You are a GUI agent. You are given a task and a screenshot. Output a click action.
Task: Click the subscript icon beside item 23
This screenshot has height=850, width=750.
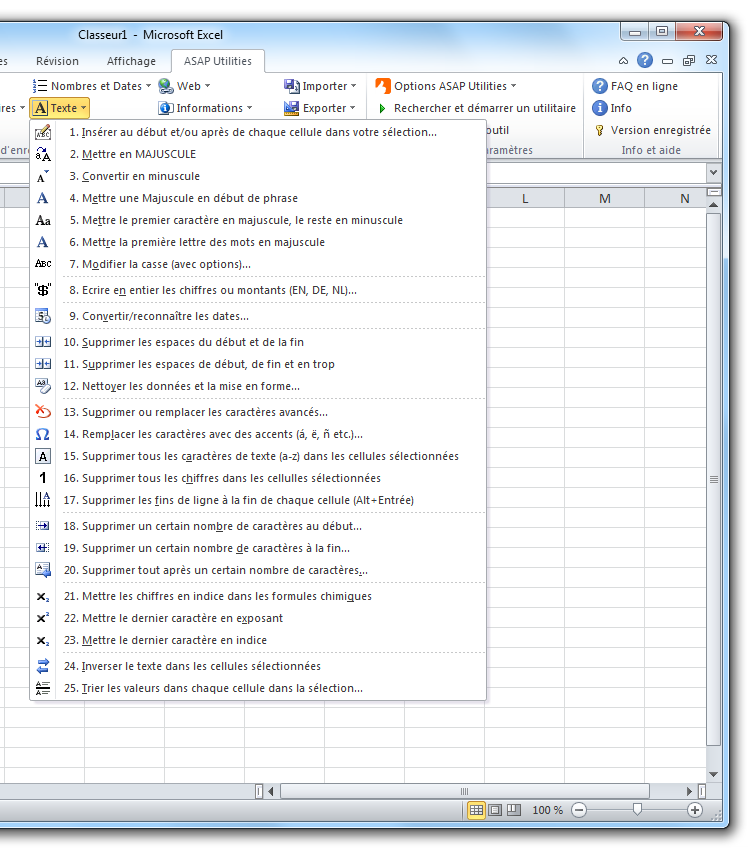tap(43, 641)
